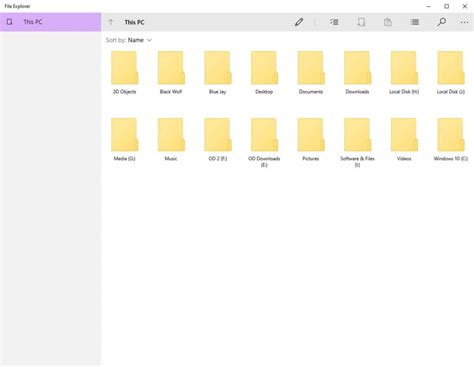Open search with the magnifier icon
474x367 pixels.
pos(441,22)
